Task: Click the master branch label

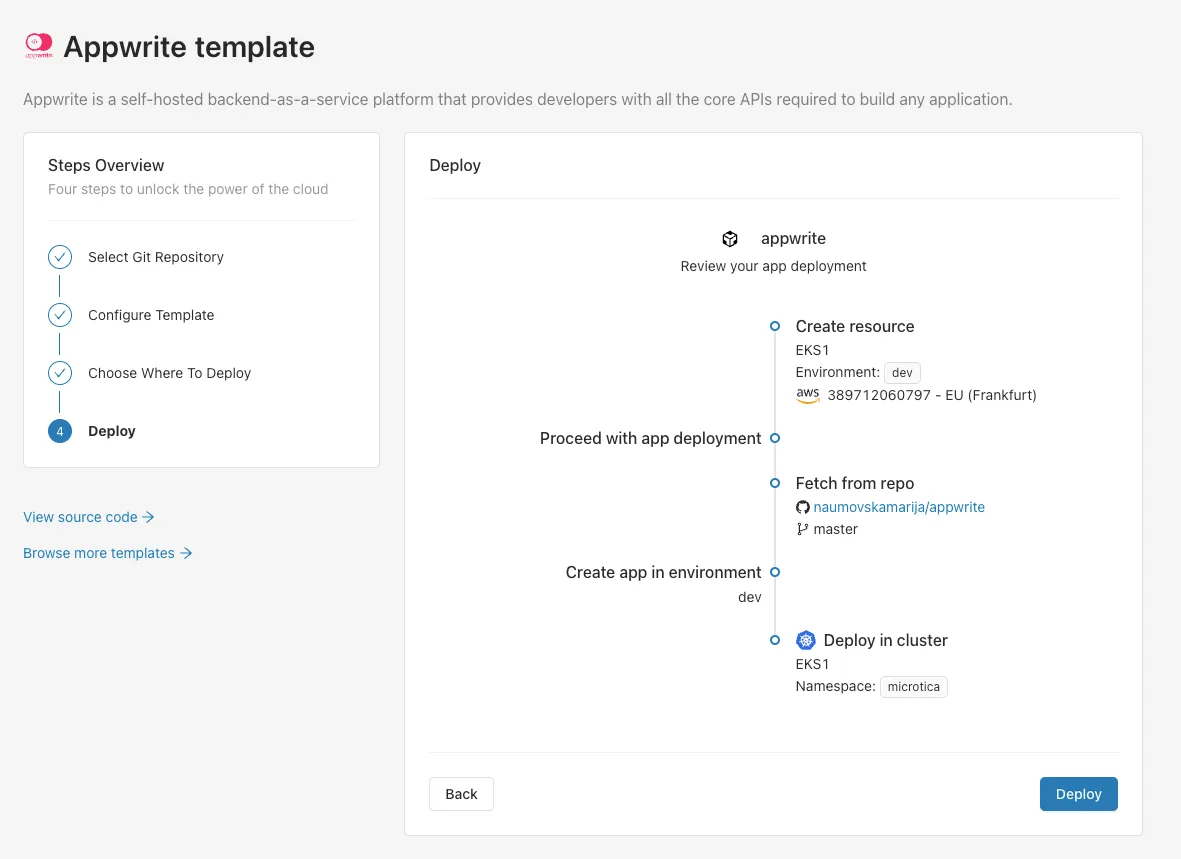Action: pos(835,529)
